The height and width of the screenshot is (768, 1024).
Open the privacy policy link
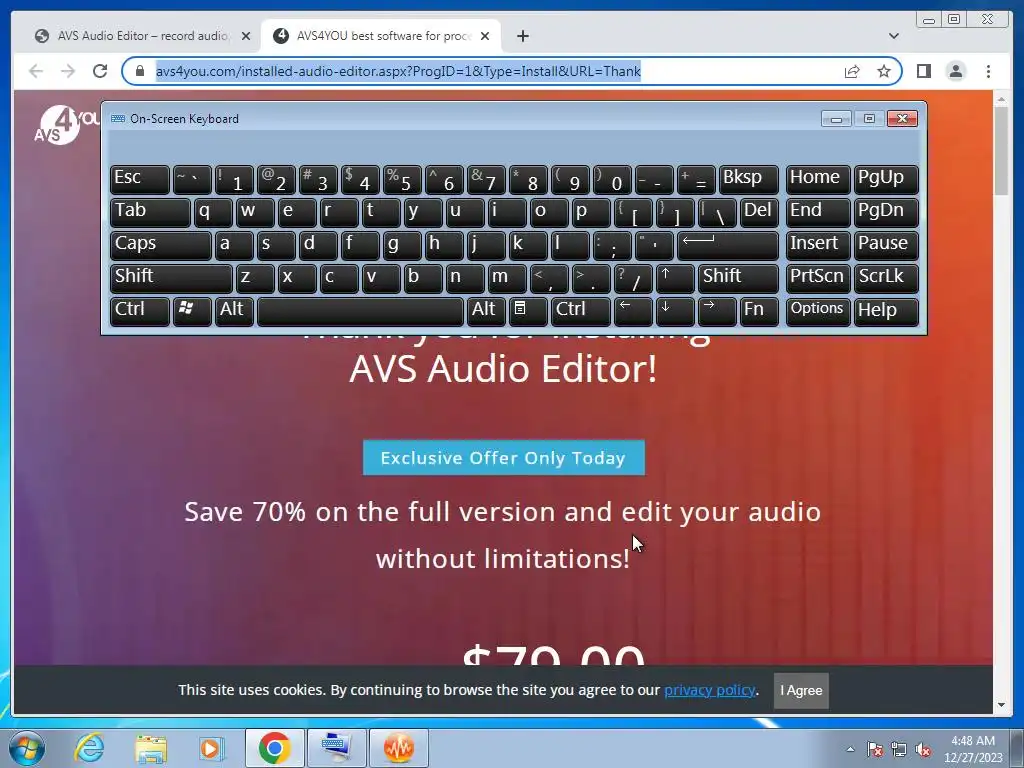pyautogui.click(x=710, y=690)
